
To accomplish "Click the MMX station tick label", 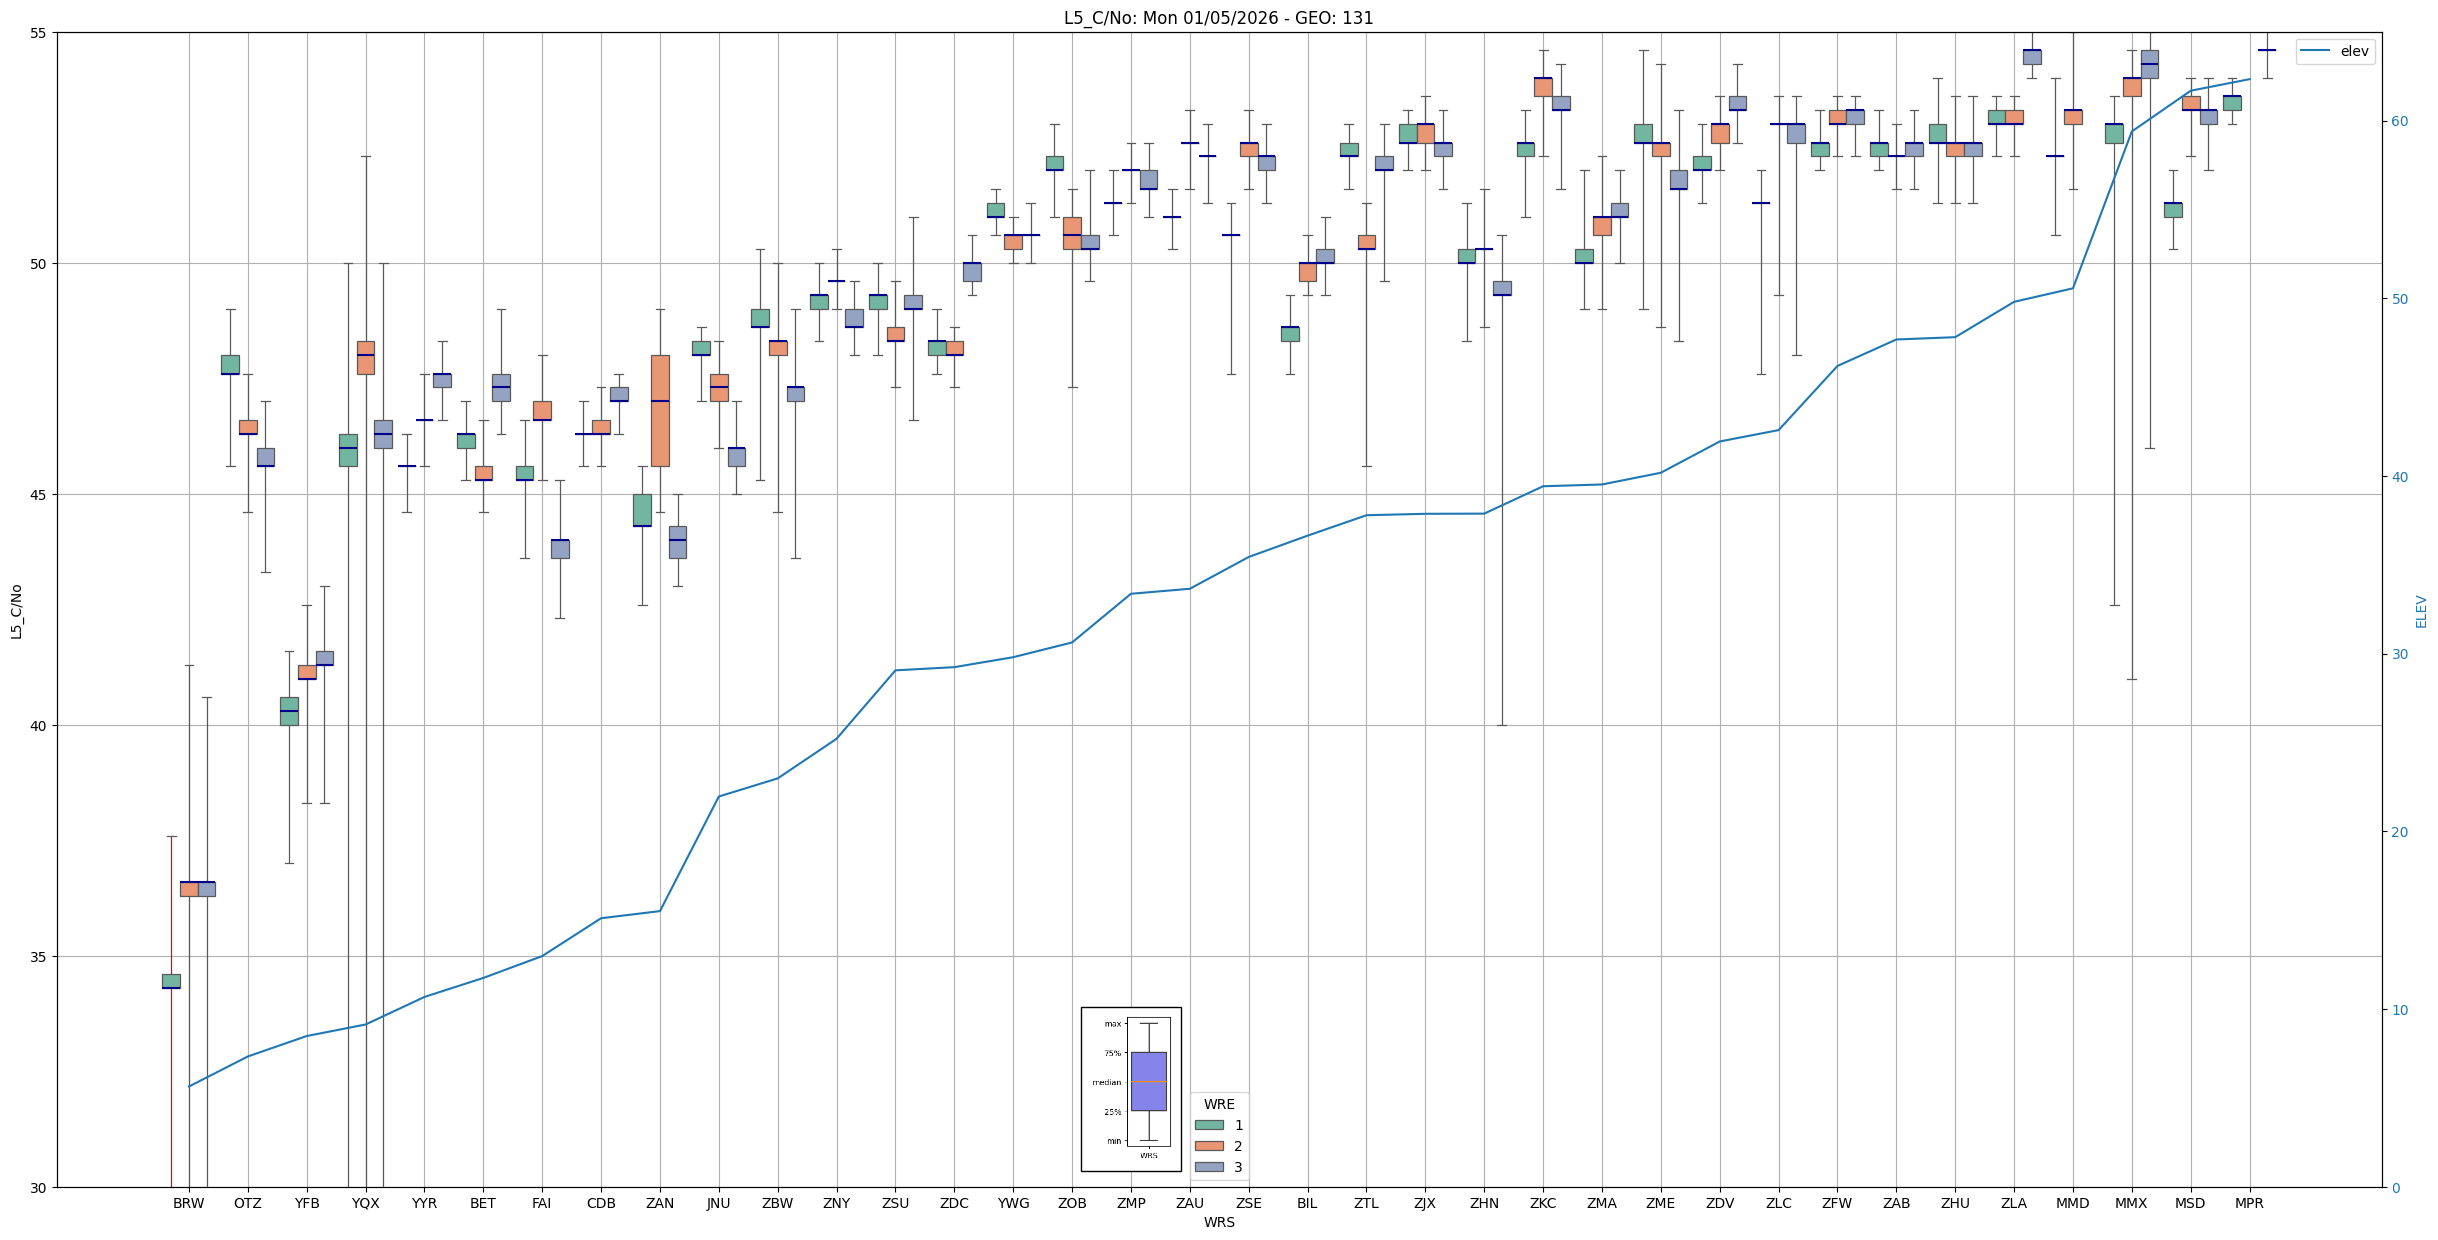I will pyautogui.click(x=2131, y=1203).
